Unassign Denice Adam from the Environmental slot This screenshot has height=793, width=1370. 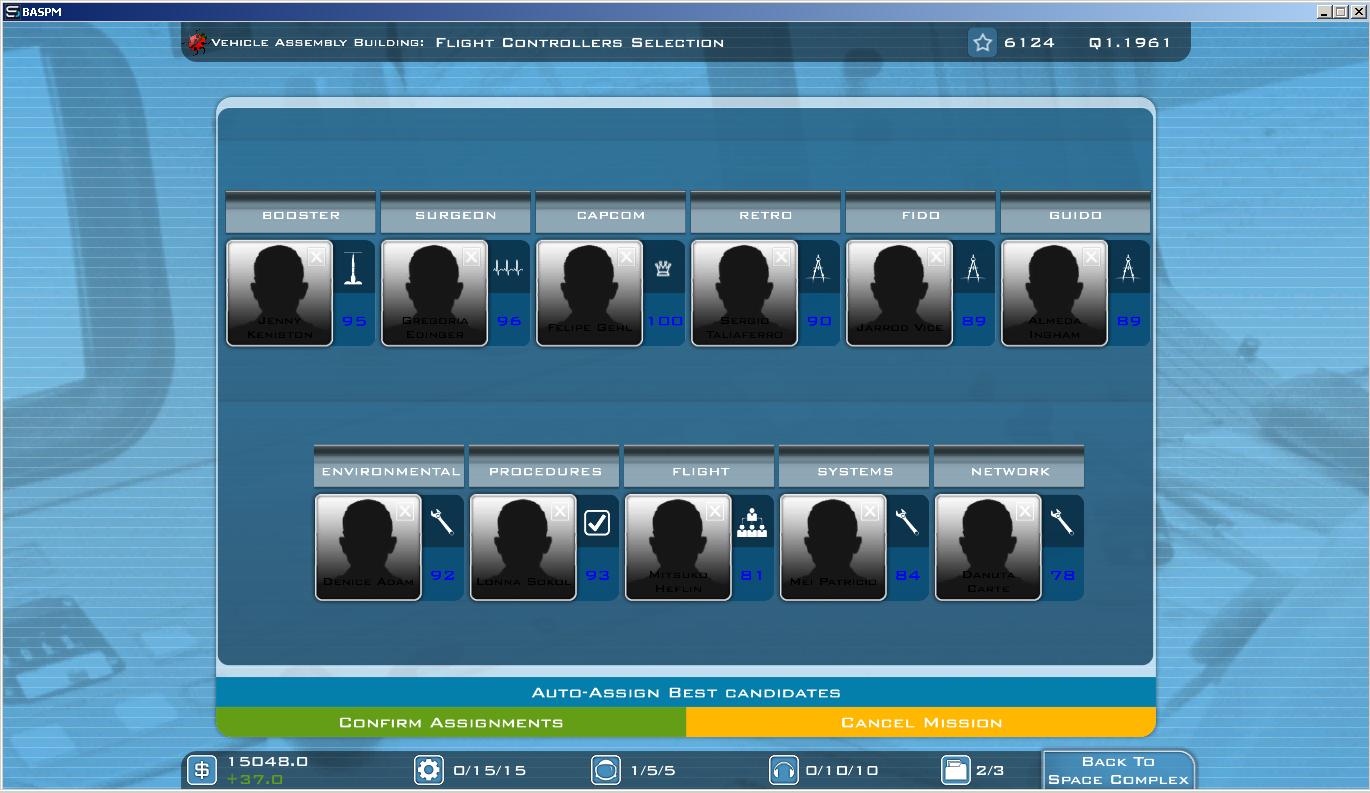[x=404, y=512]
